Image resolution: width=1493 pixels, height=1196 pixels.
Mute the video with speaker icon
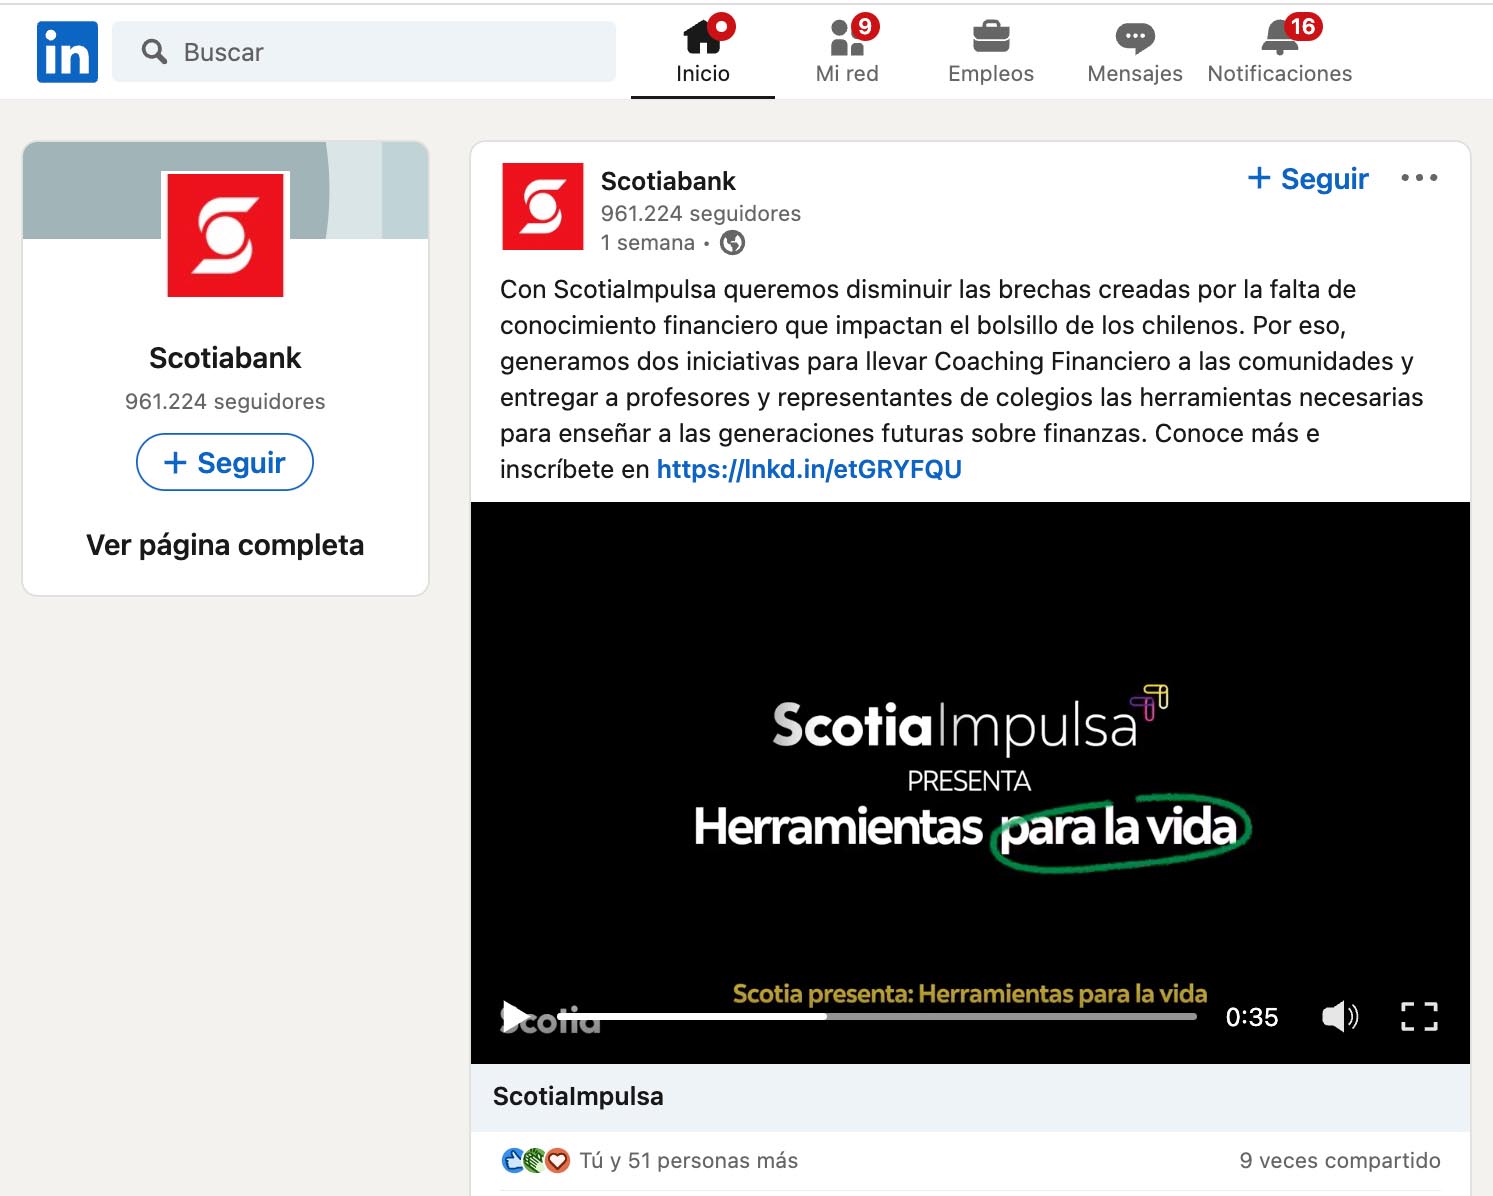coord(1339,1017)
